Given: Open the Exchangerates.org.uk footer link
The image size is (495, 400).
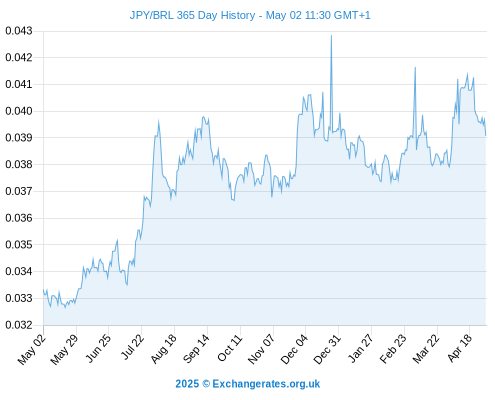Looking at the screenshot, I should (248, 384).
